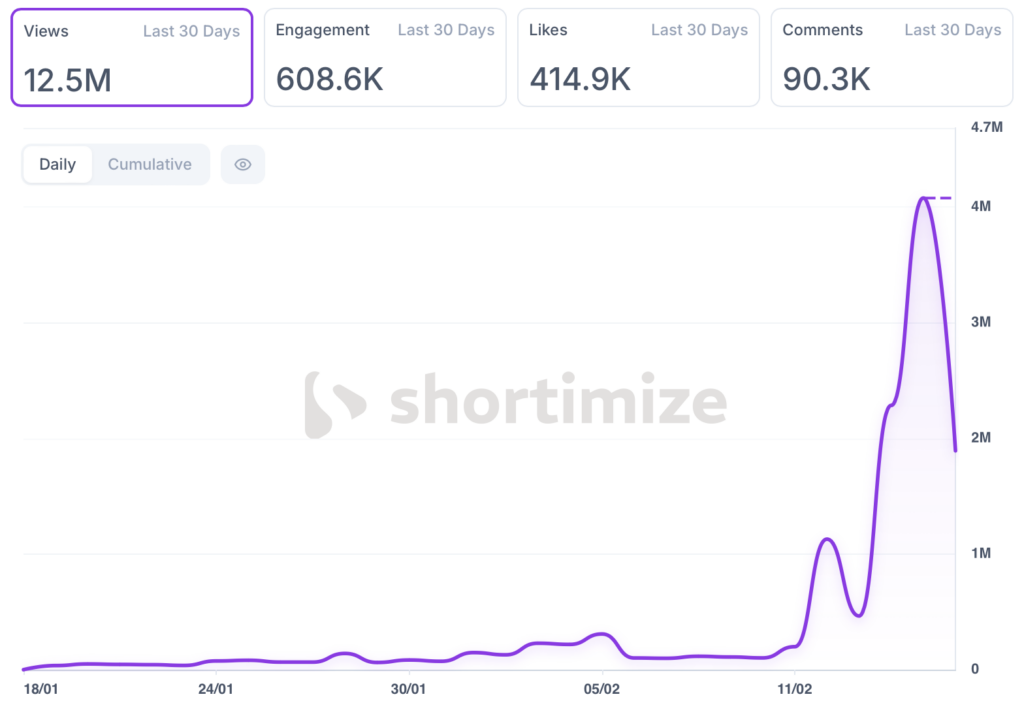
Task: Click the 18/01 date axis label
Action: point(40,689)
